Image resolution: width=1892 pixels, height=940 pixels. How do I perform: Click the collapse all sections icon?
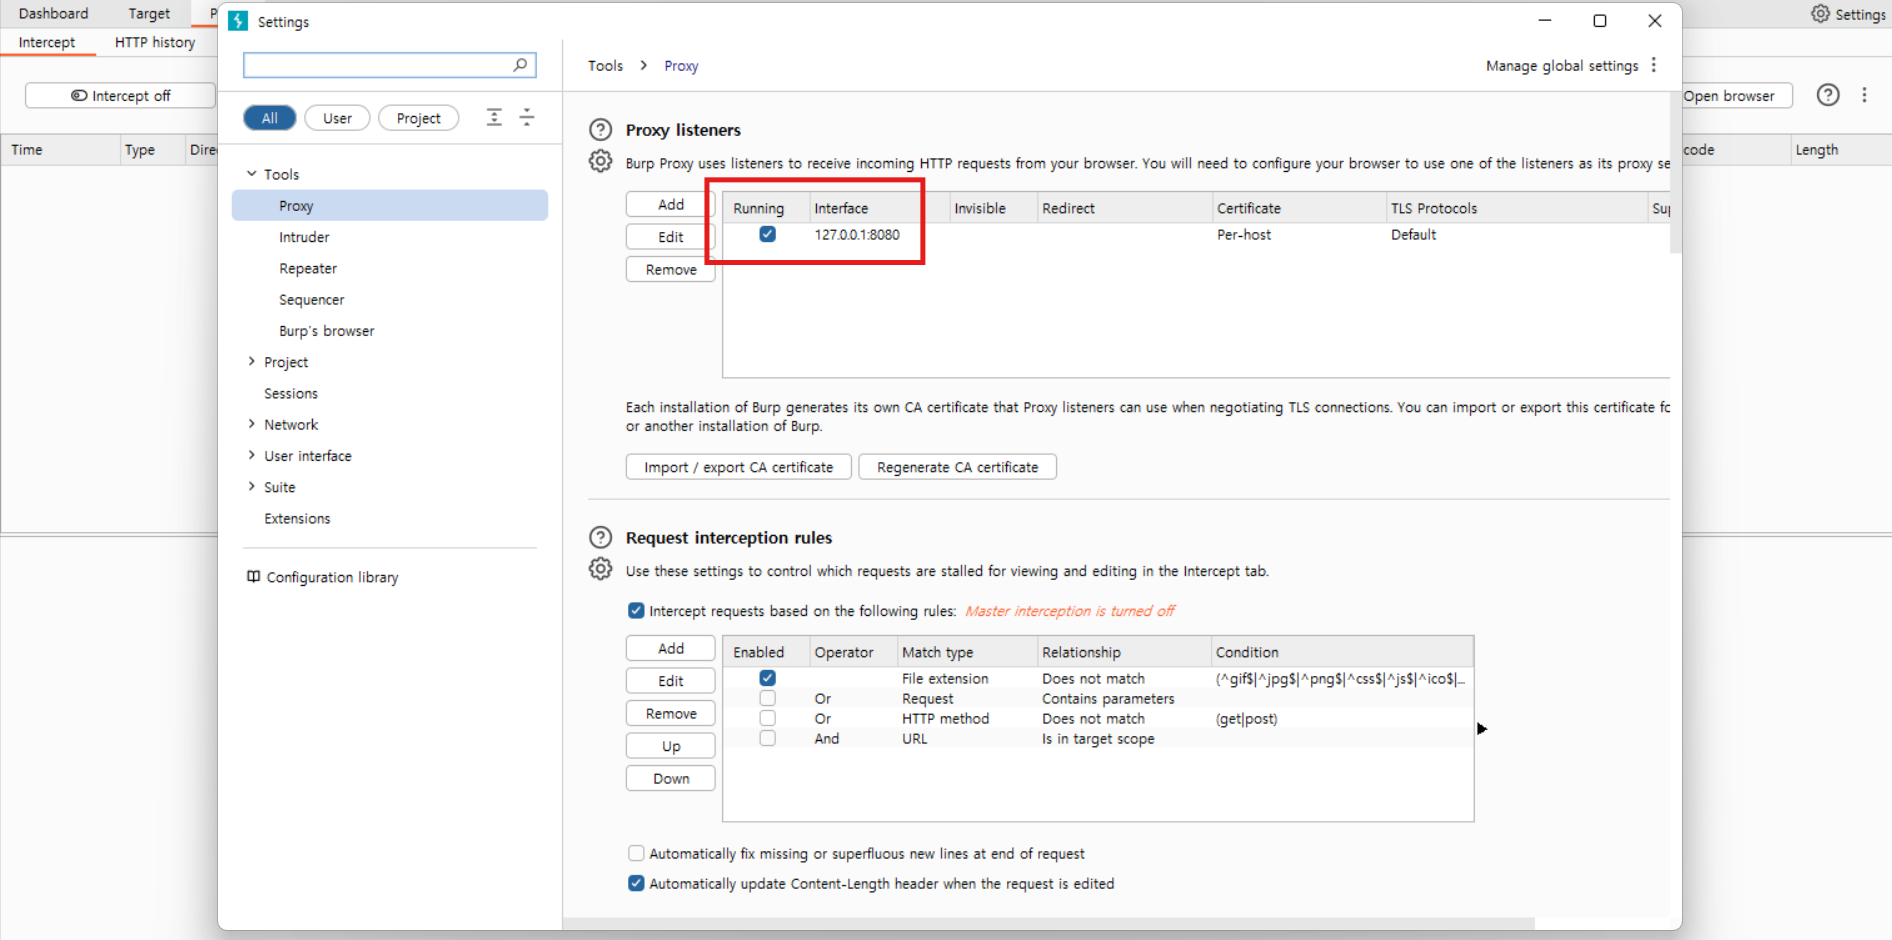(527, 118)
